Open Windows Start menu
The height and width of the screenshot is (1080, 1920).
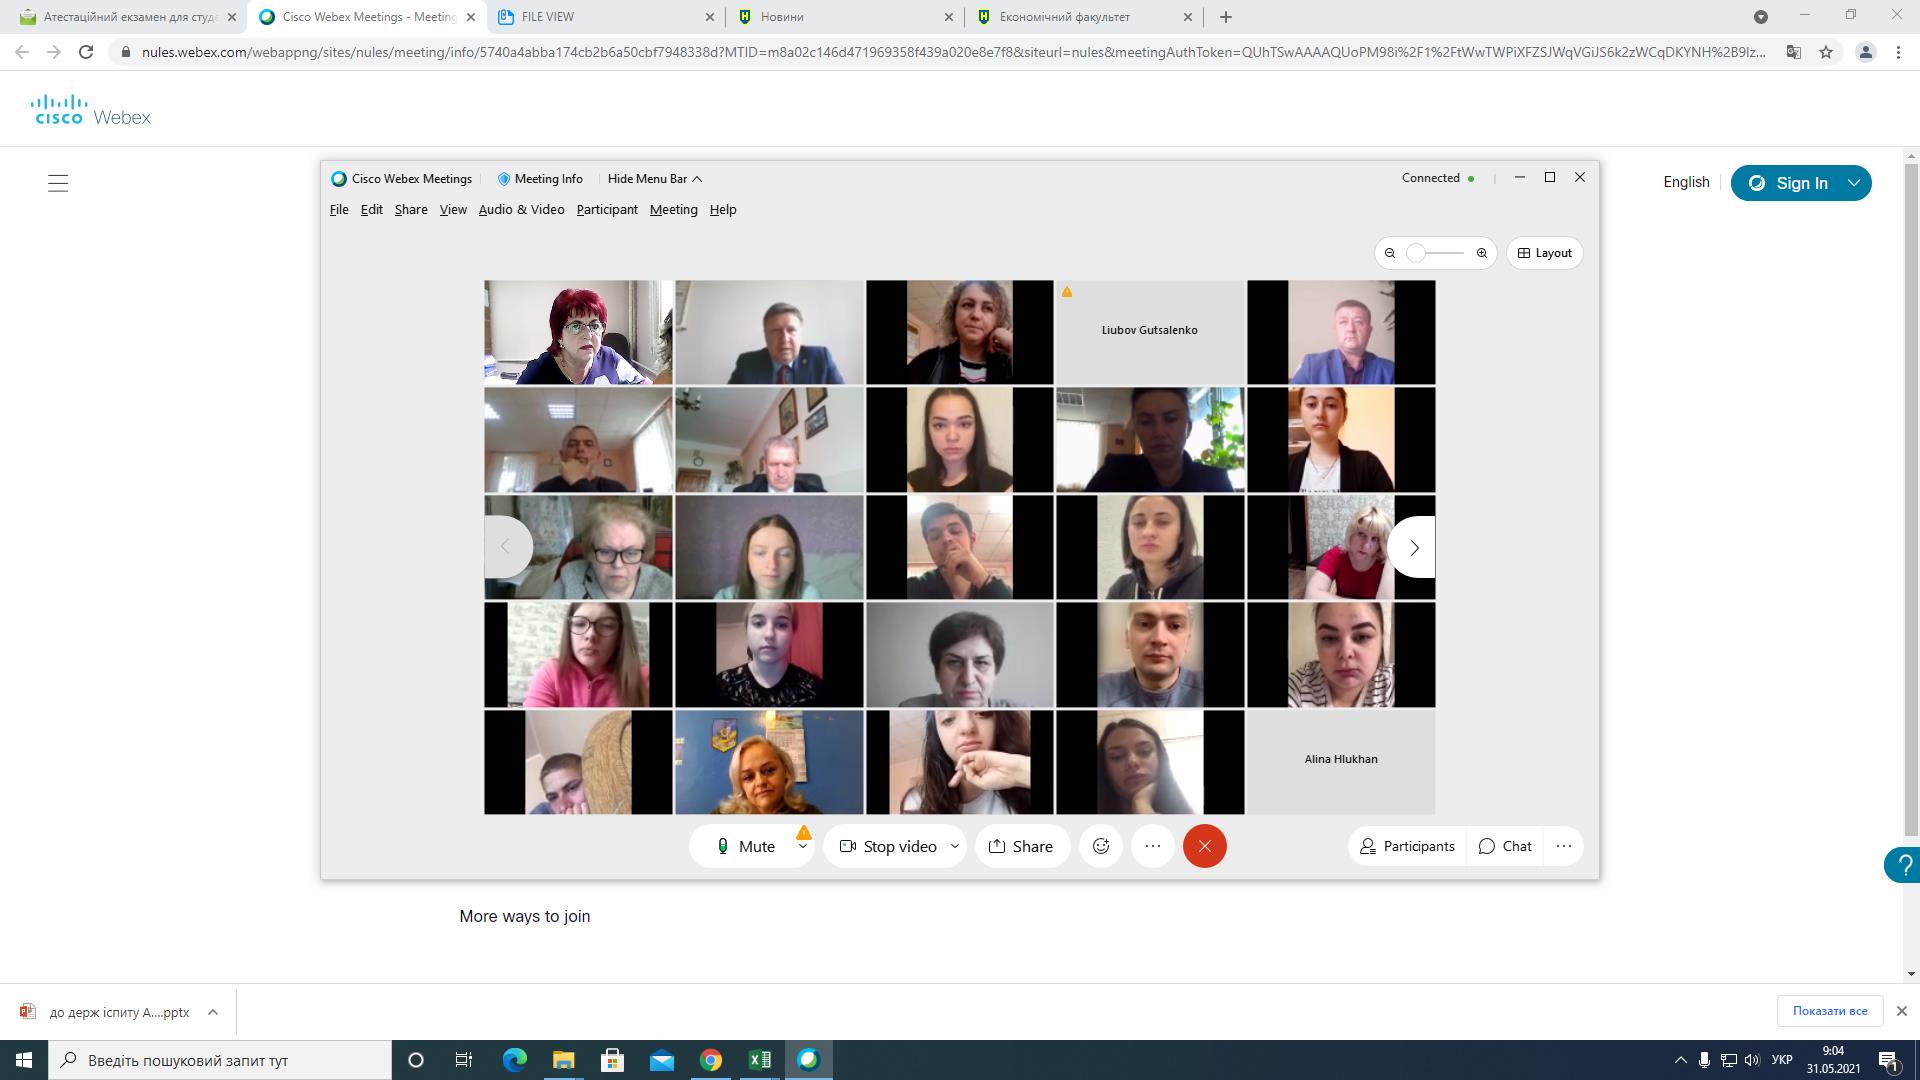tap(24, 1060)
